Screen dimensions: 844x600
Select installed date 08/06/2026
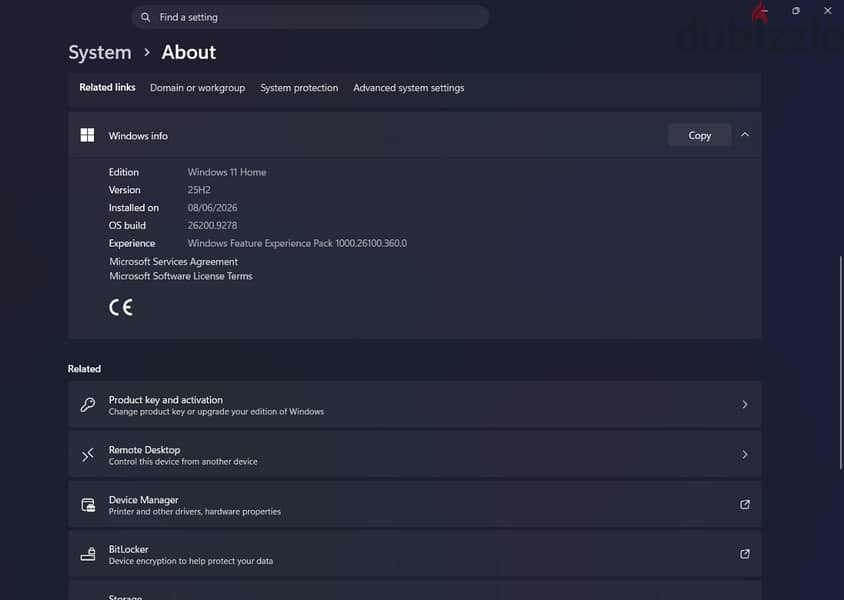[x=213, y=208]
